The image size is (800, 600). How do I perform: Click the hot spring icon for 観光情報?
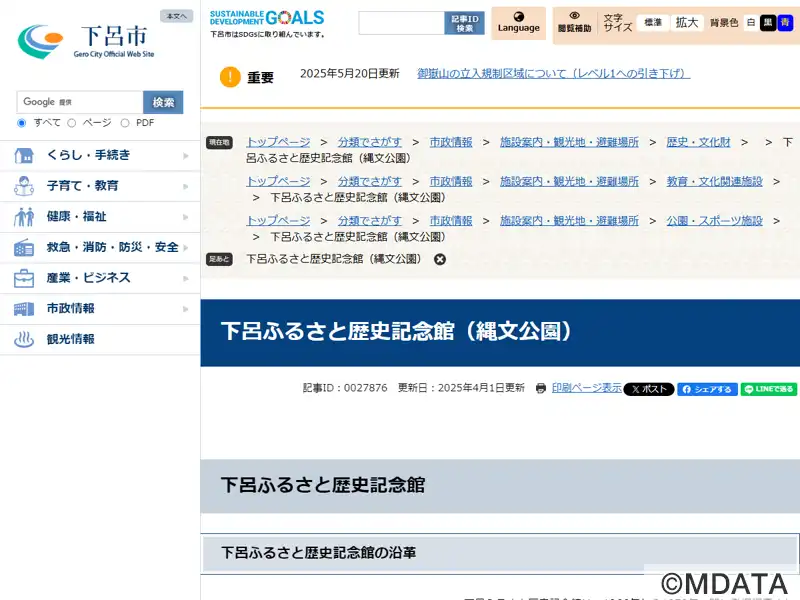[x=23, y=339]
